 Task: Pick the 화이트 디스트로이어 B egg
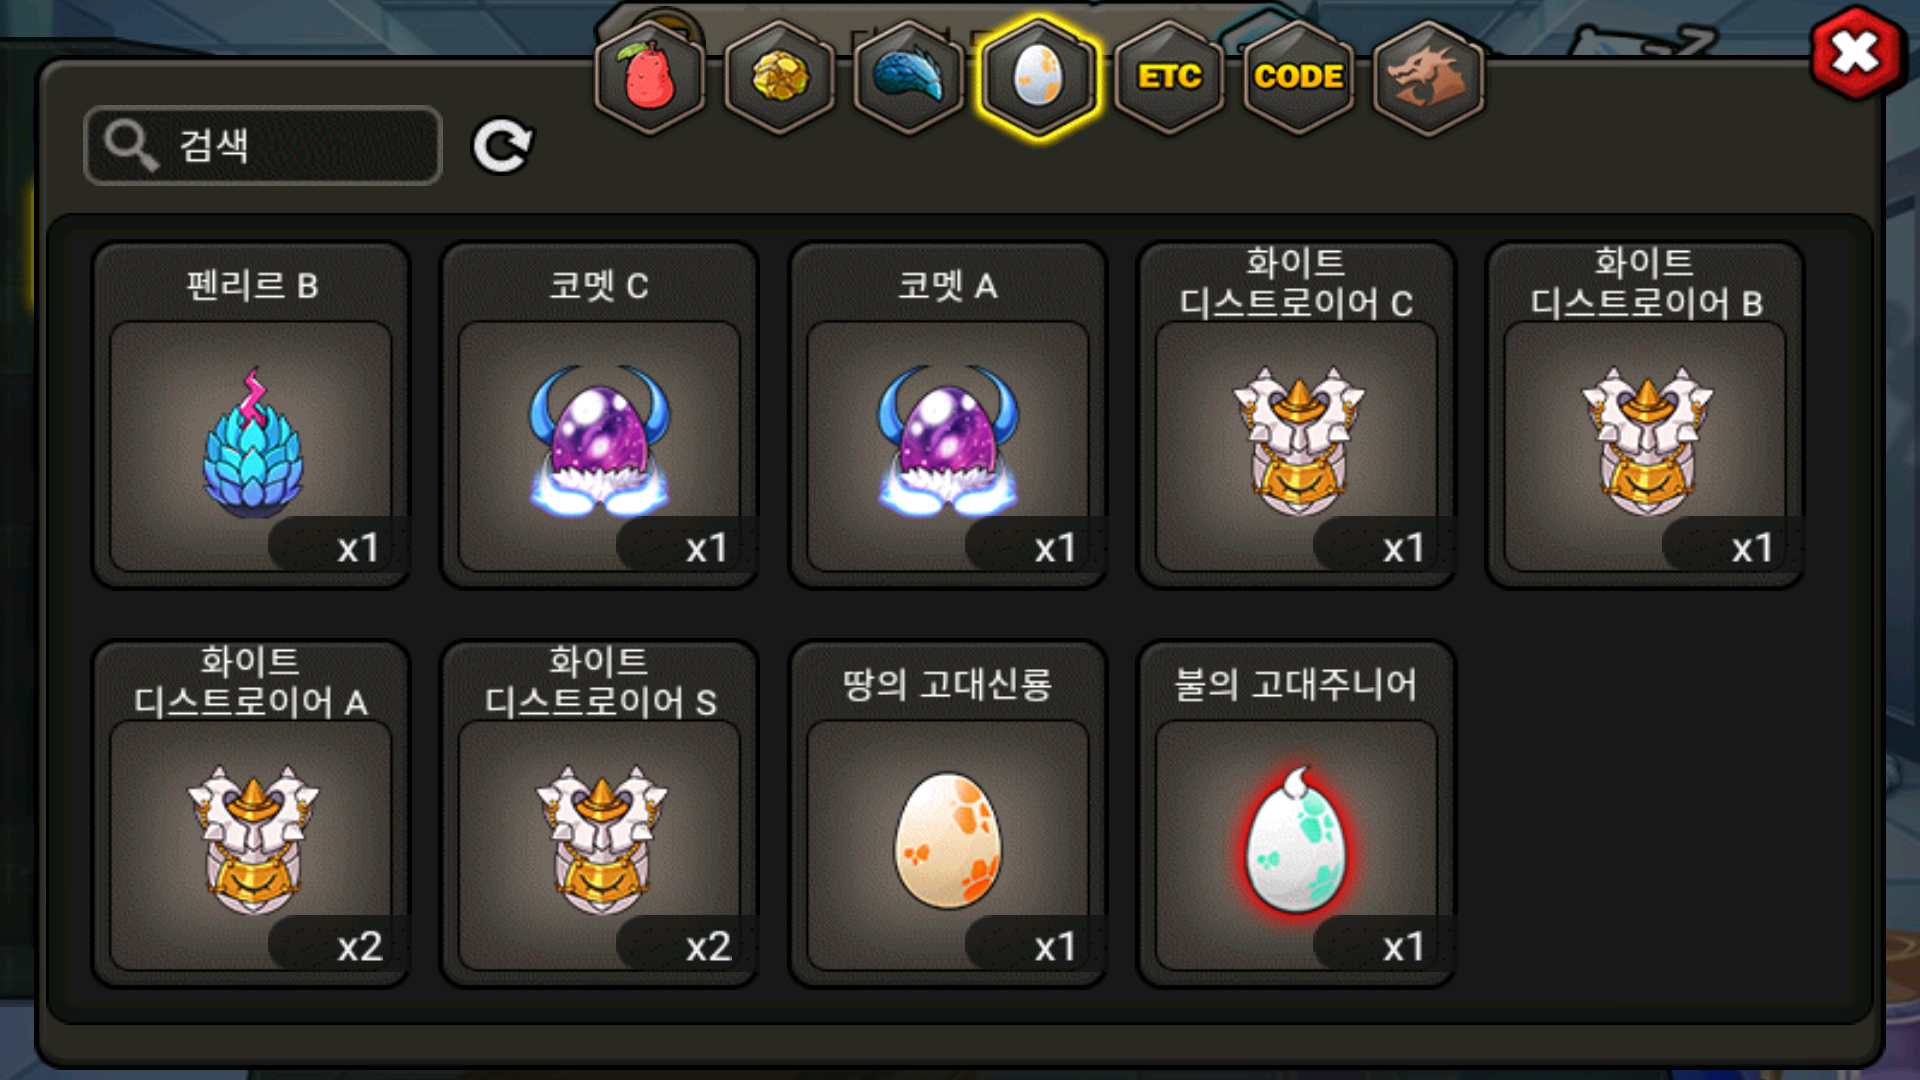[x=1645, y=415]
